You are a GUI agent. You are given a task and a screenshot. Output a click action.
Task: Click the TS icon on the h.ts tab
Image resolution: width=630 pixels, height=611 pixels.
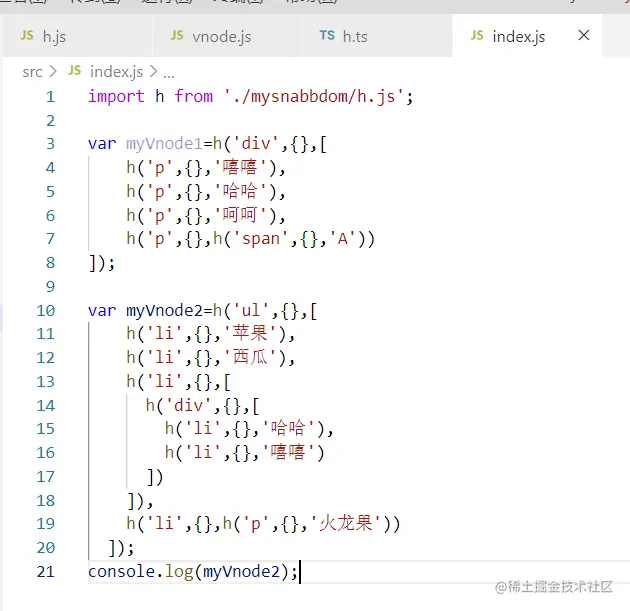click(327, 35)
